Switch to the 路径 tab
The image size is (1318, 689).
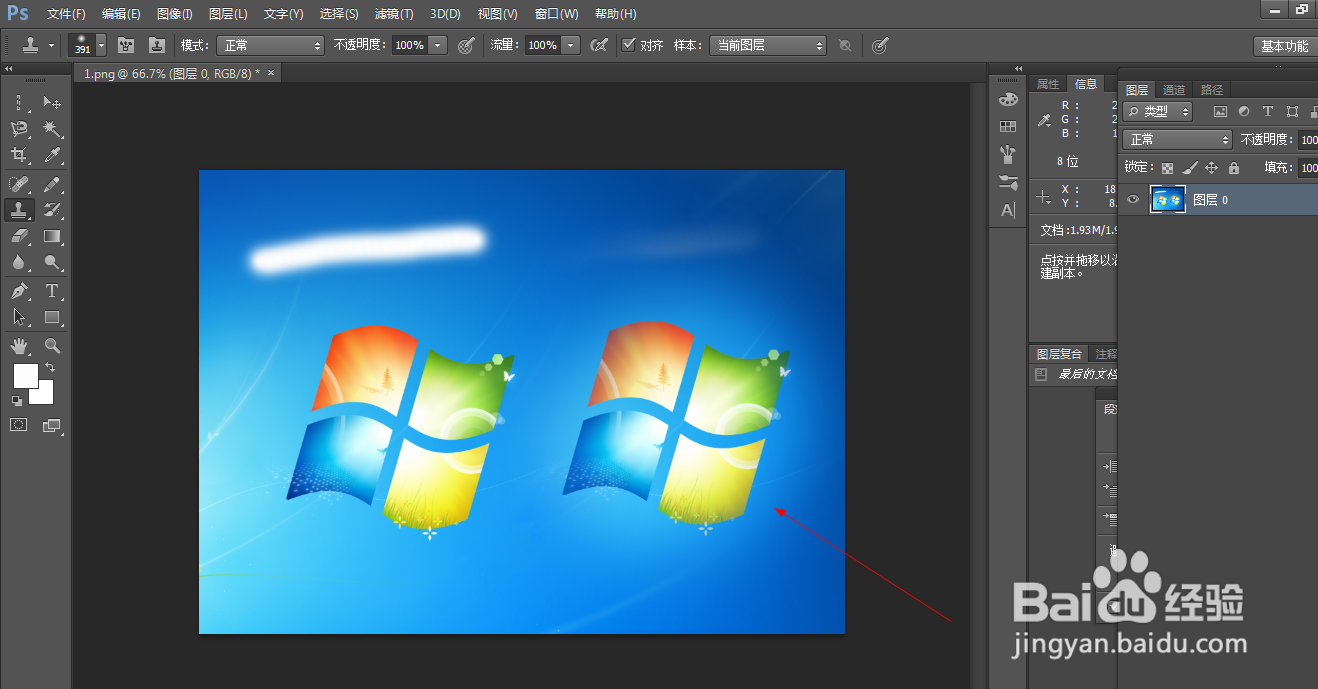pos(1211,90)
